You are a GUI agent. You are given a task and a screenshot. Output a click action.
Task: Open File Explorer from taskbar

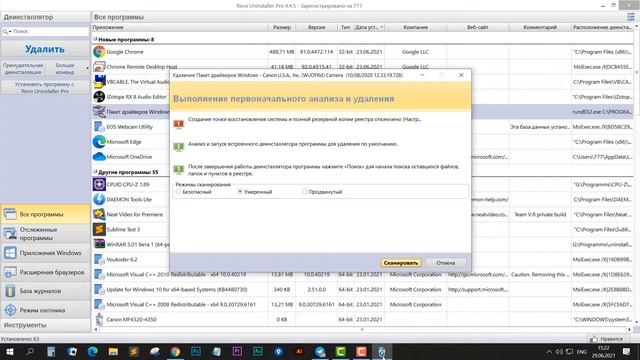[x=113, y=351]
